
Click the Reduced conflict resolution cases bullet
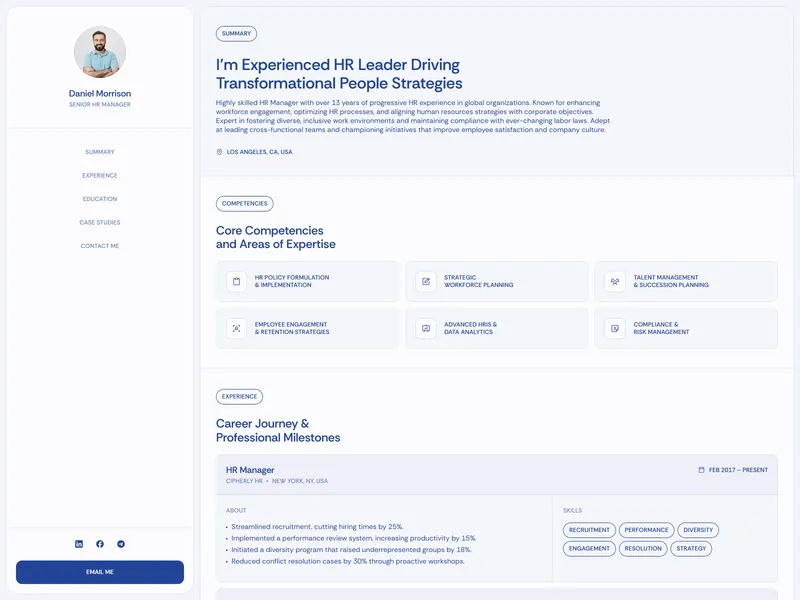click(x=348, y=561)
